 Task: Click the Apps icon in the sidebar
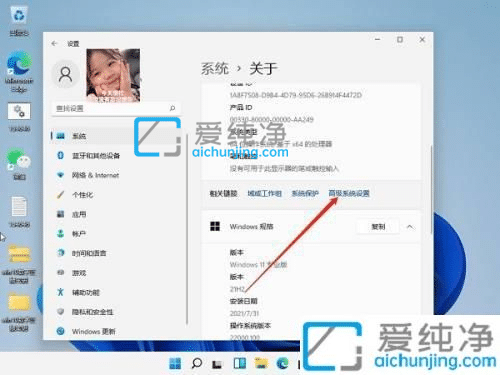pyautogui.click(x=60, y=214)
